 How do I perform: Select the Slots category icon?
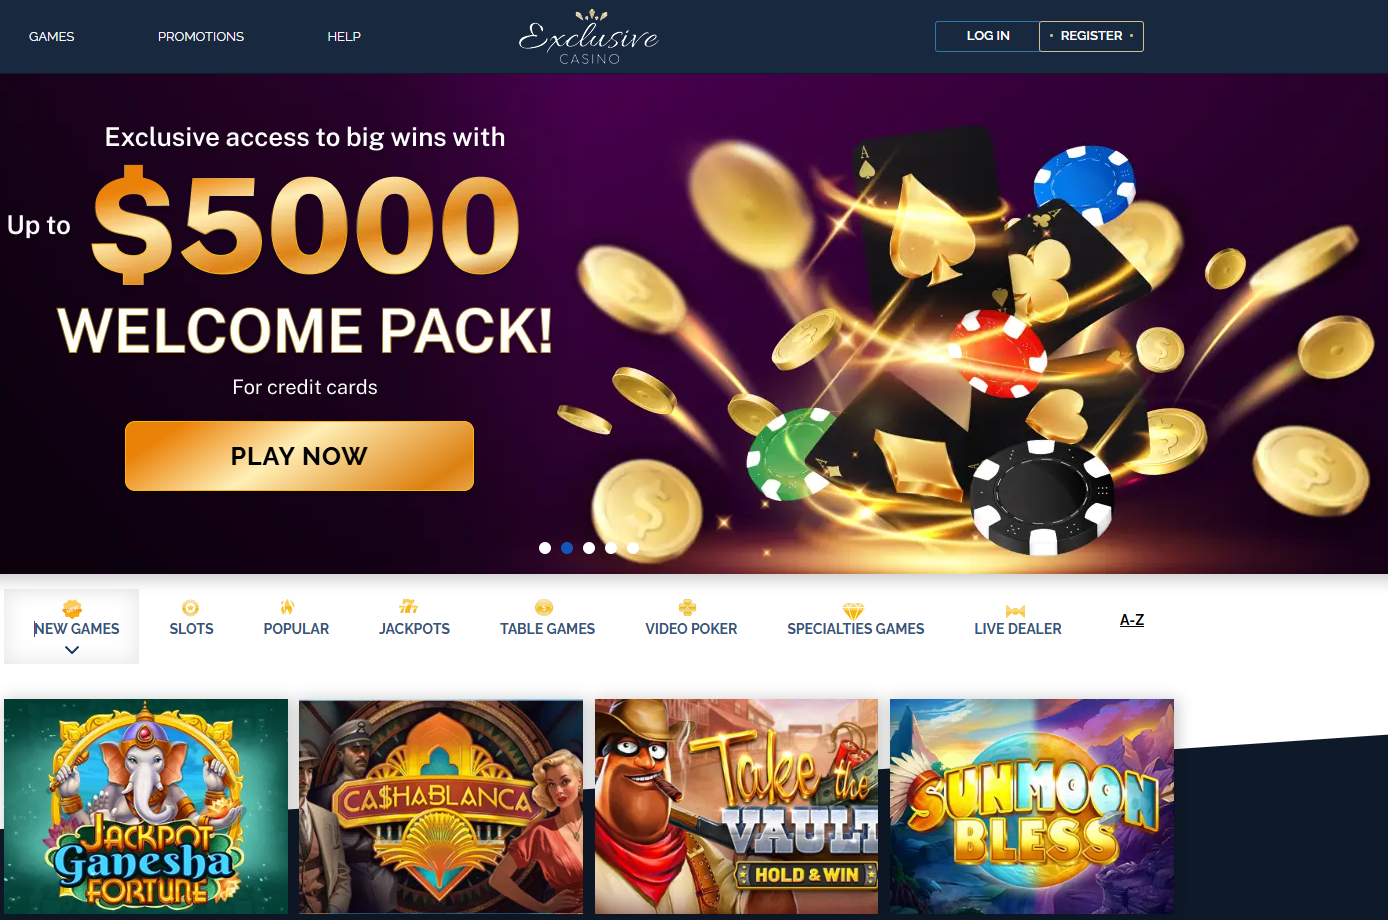[191, 608]
